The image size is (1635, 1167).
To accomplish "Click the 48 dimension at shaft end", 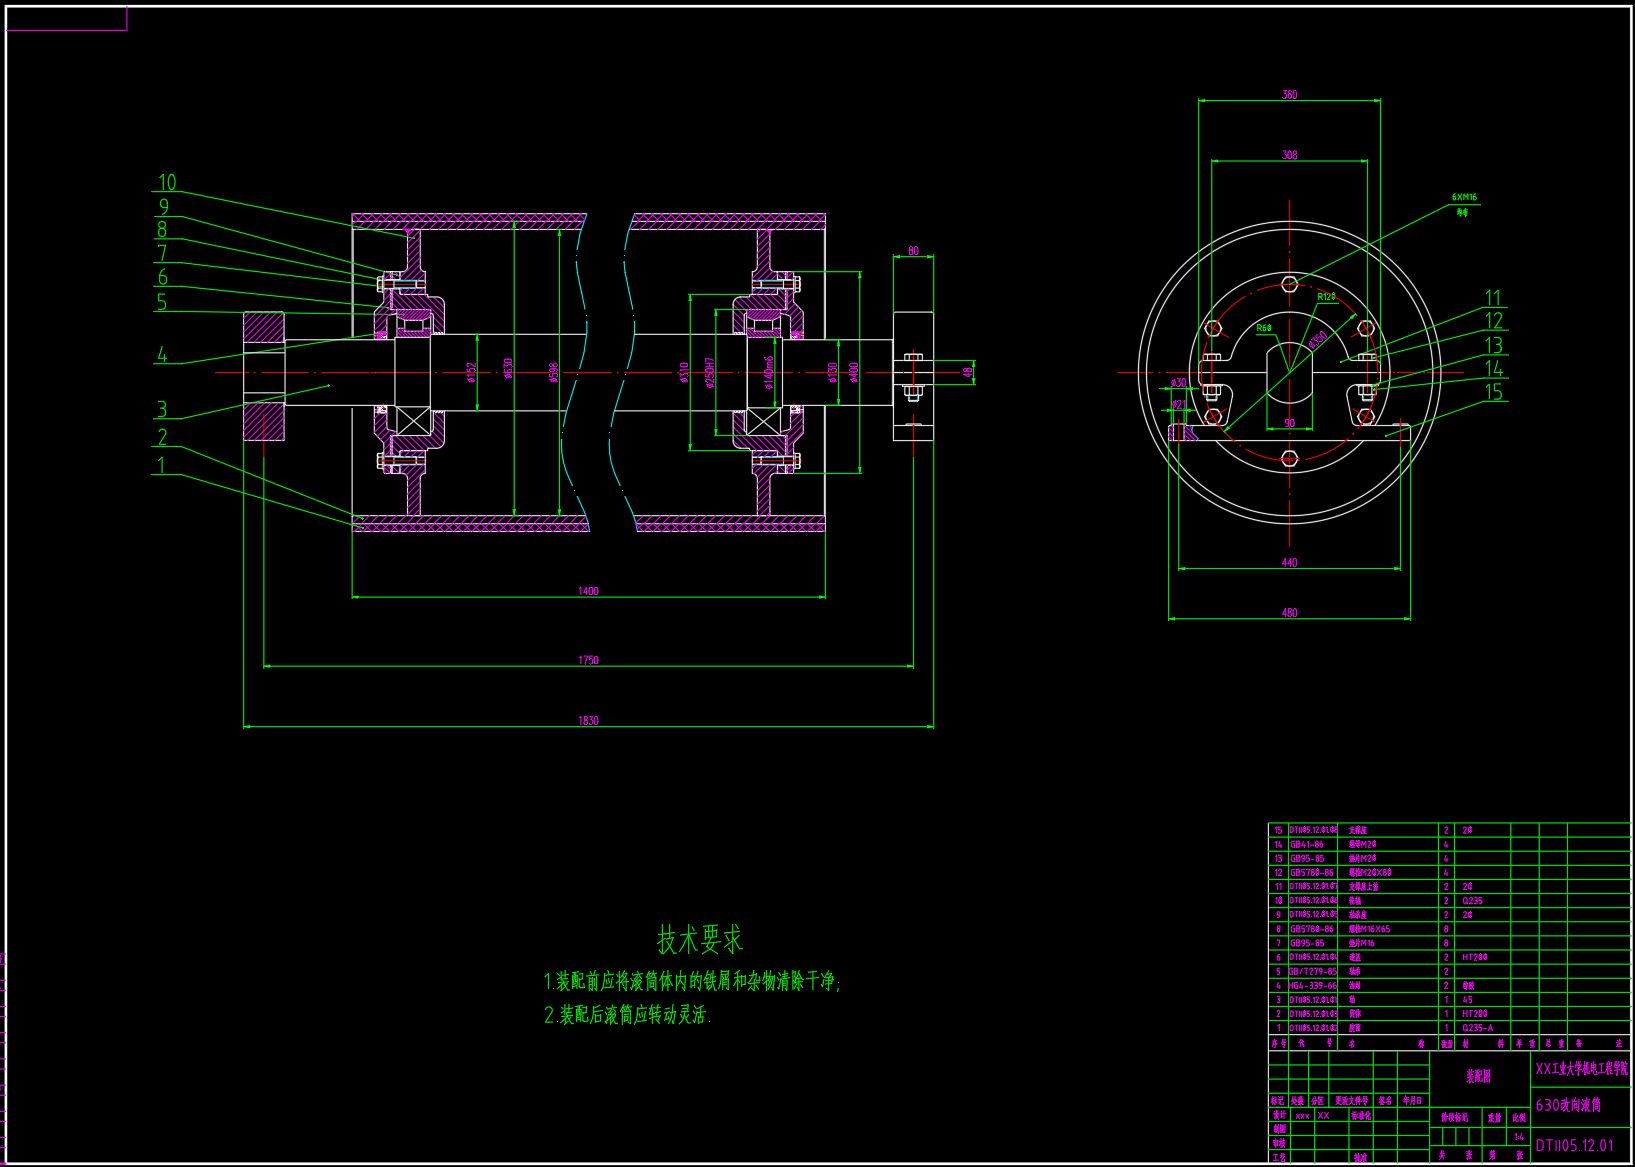I will click(x=968, y=372).
